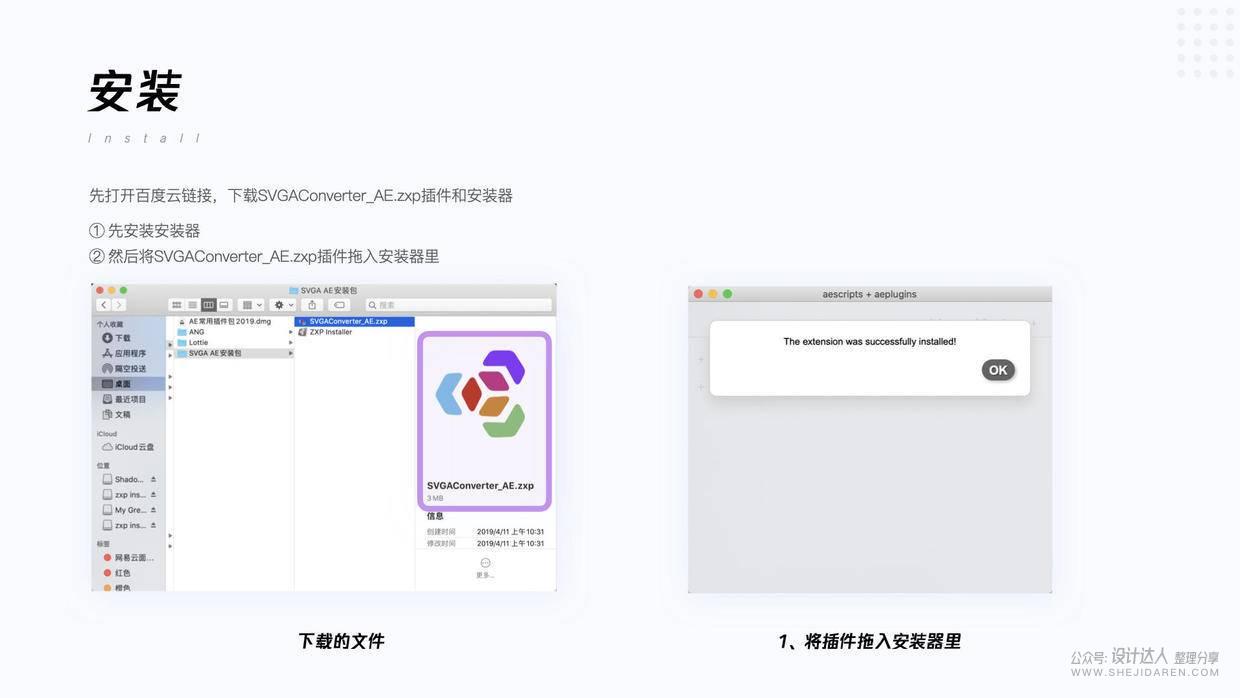Go forward in the Finder window
1240x698 pixels.
[119, 305]
